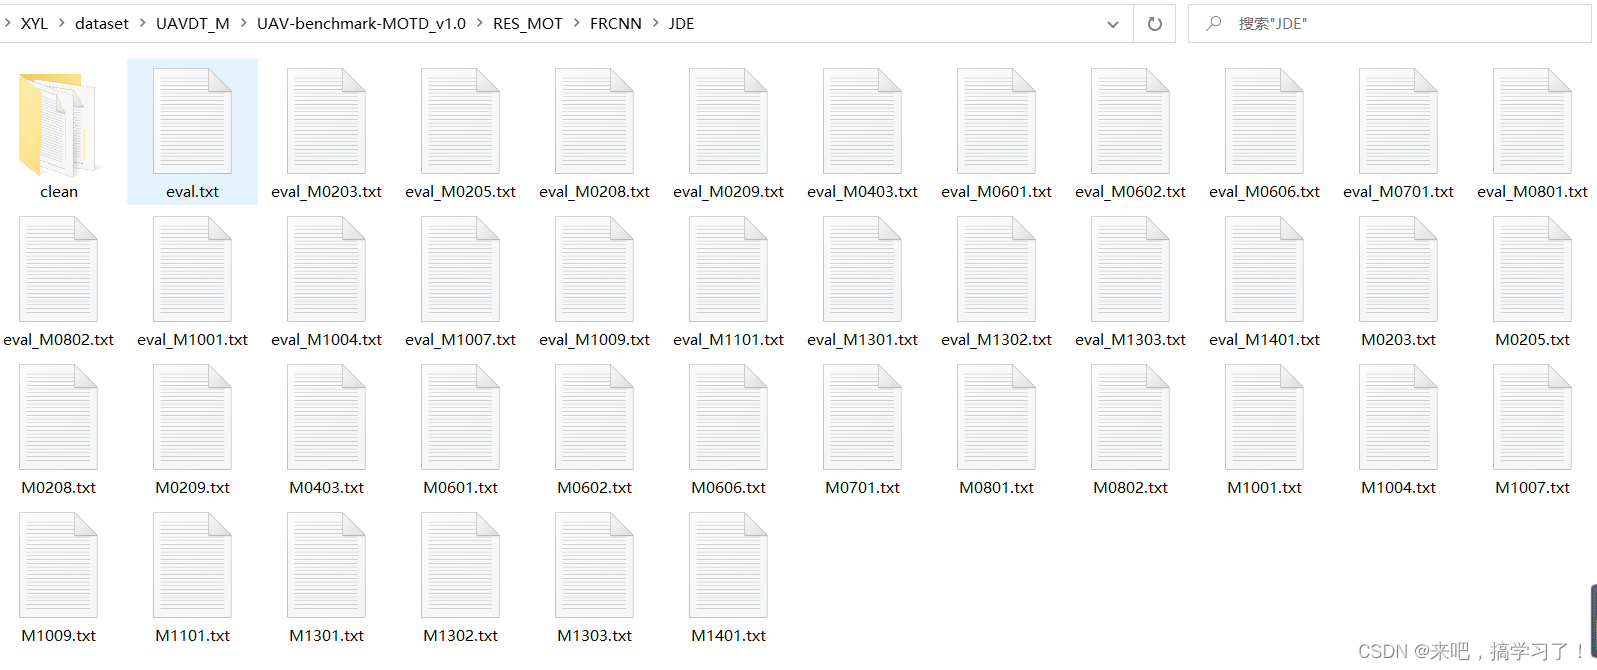1597x670 pixels.
Task: Select the M0801.txt file icon
Action: click(996, 417)
